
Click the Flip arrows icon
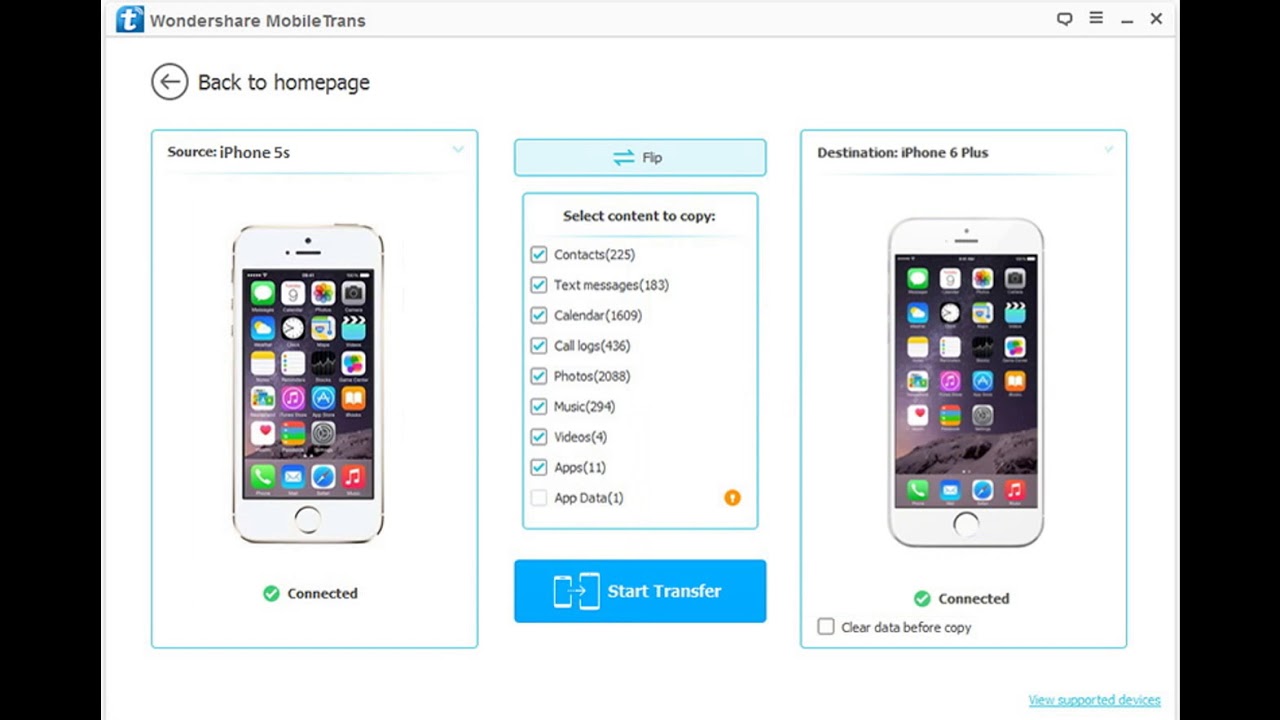(x=624, y=157)
